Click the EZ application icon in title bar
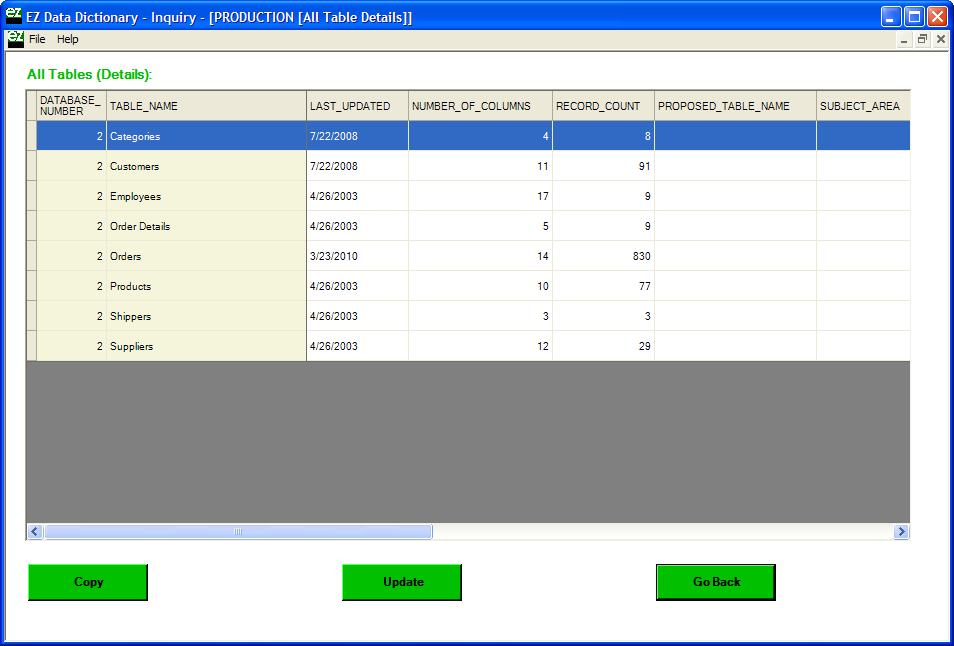 point(14,16)
